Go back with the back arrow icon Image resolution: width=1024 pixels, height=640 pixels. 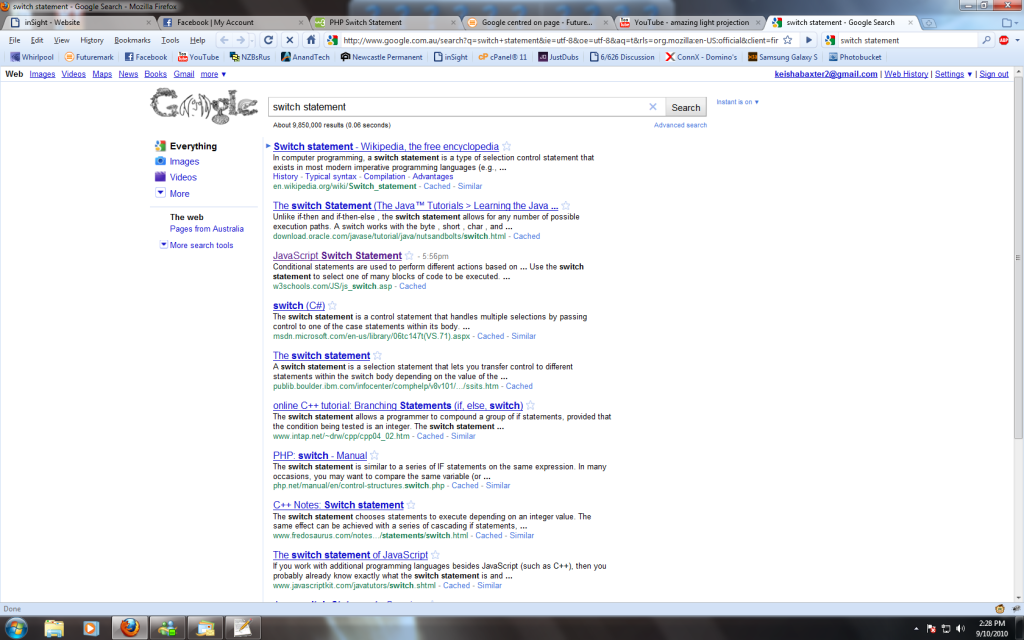click(x=224, y=40)
